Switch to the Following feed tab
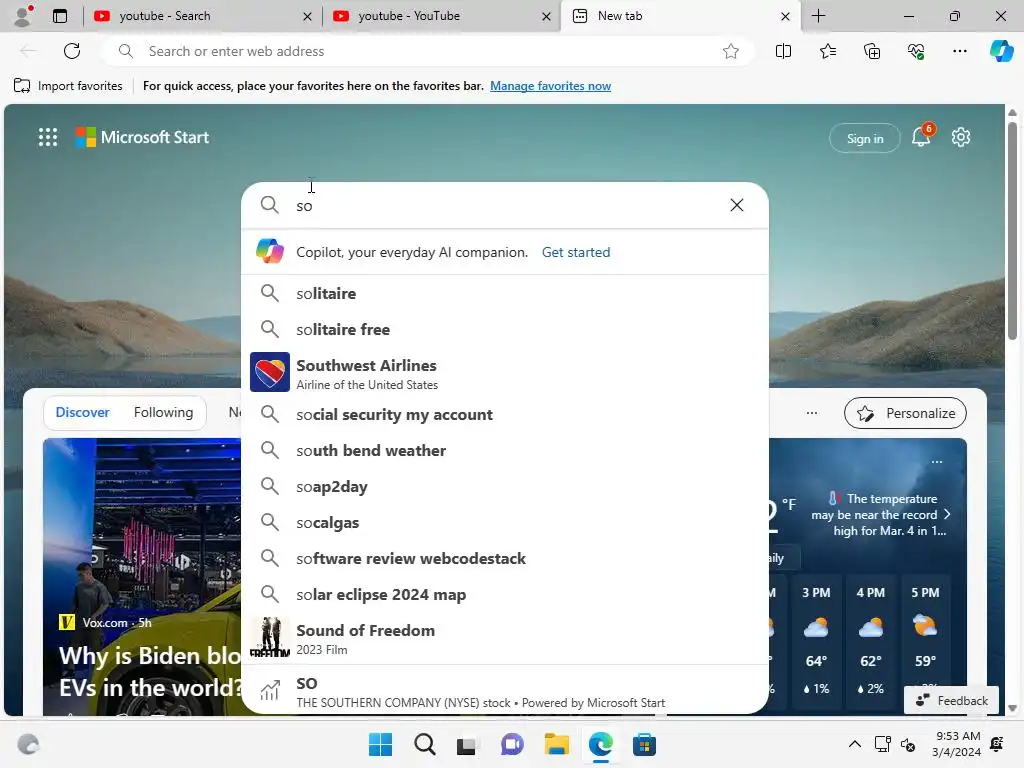Image resolution: width=1024 pixels, height=768 pixels. 163,412
